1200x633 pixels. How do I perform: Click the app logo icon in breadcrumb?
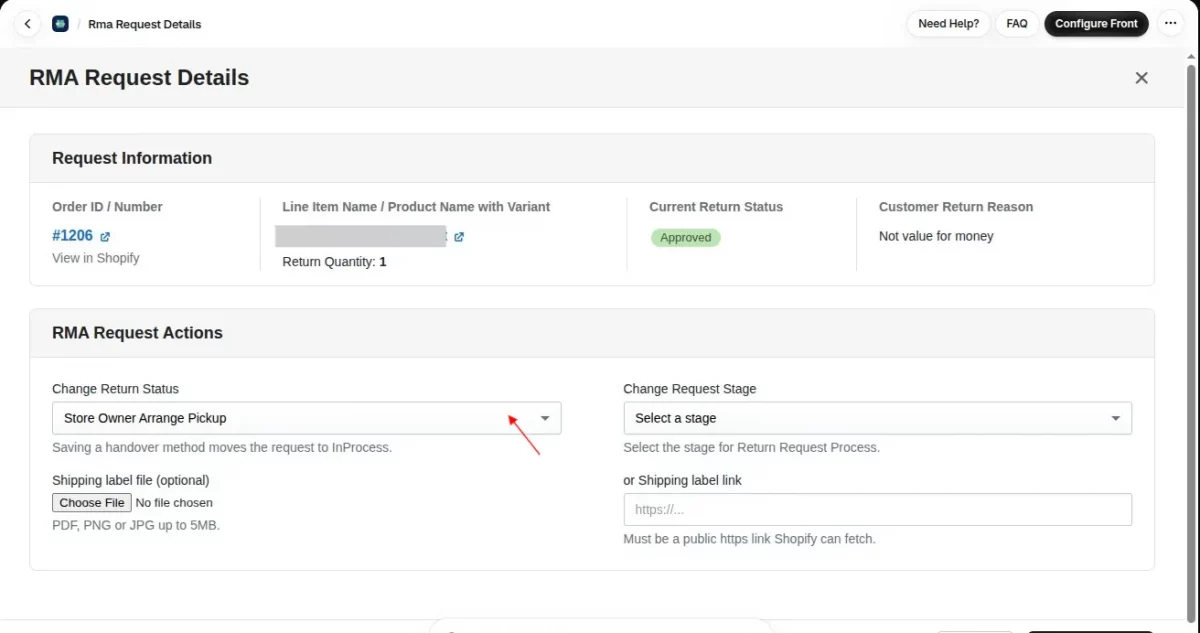click(60, 24)
